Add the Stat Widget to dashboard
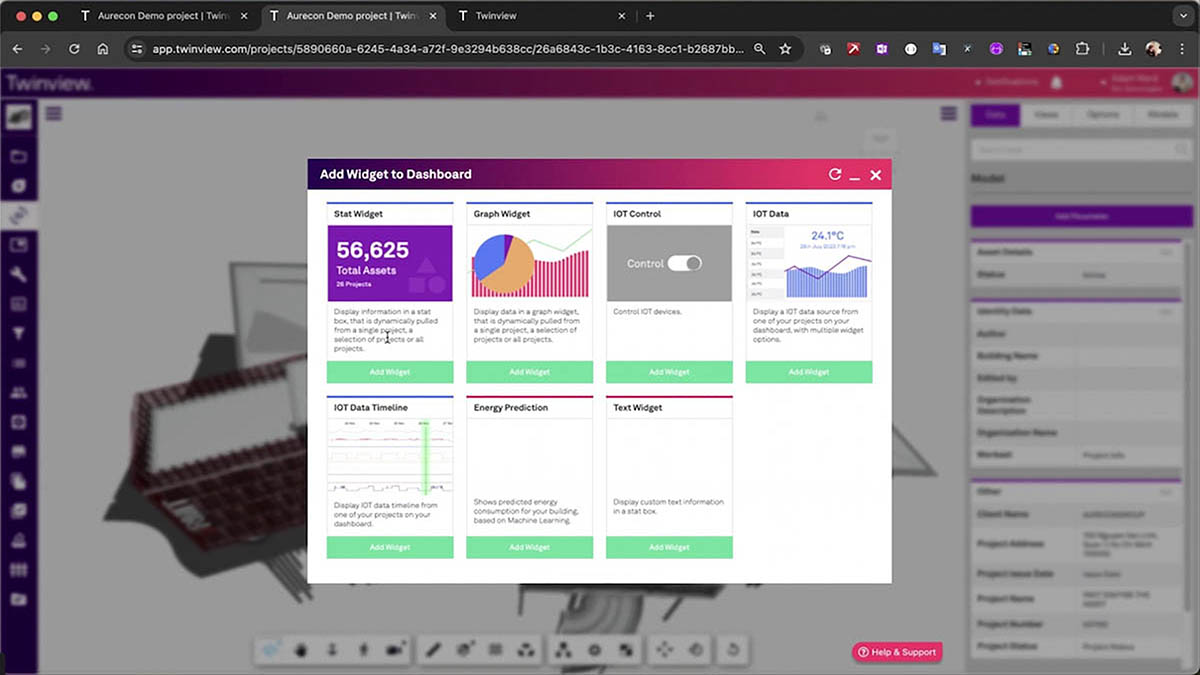This screenshot has width=1200, height=675. point(390,372)
